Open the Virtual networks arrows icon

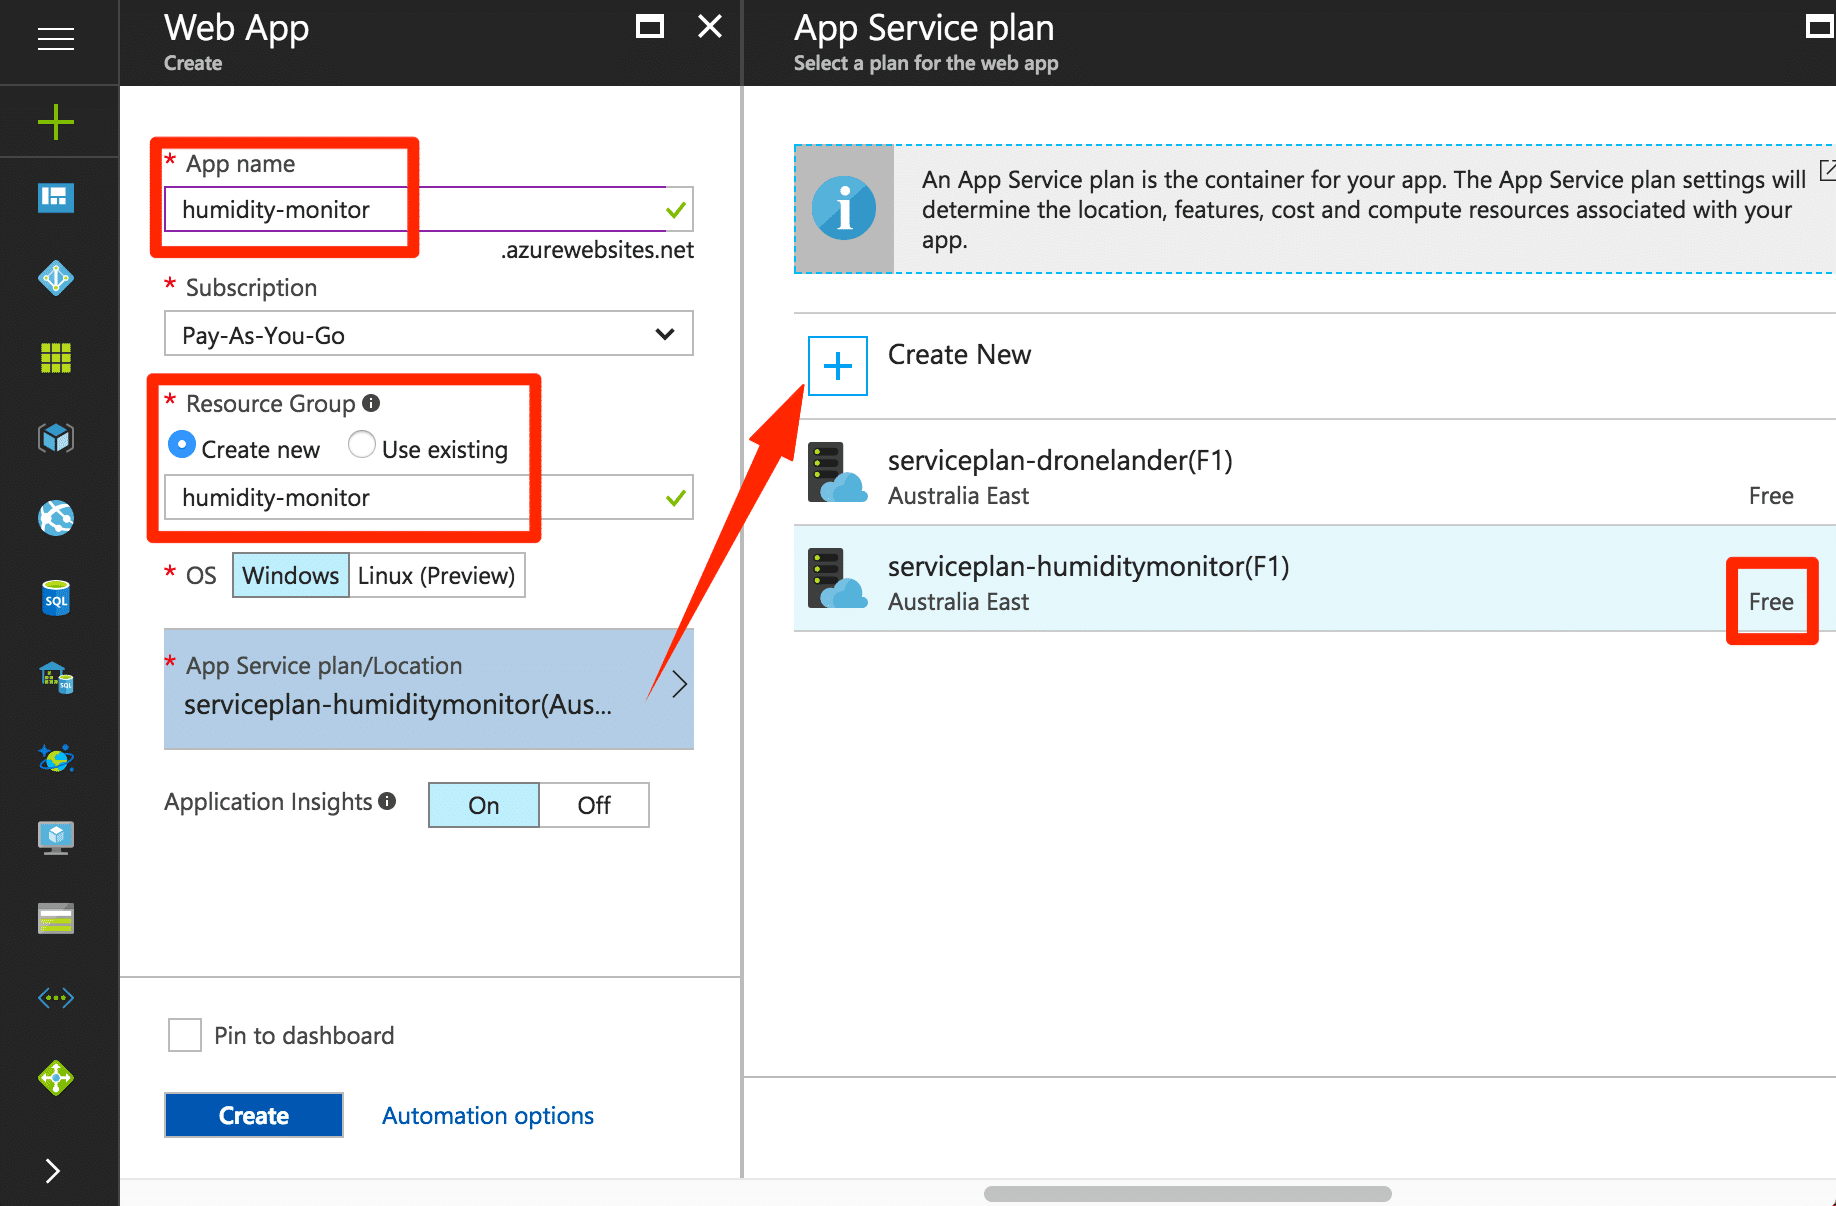(x=56, y=998)
